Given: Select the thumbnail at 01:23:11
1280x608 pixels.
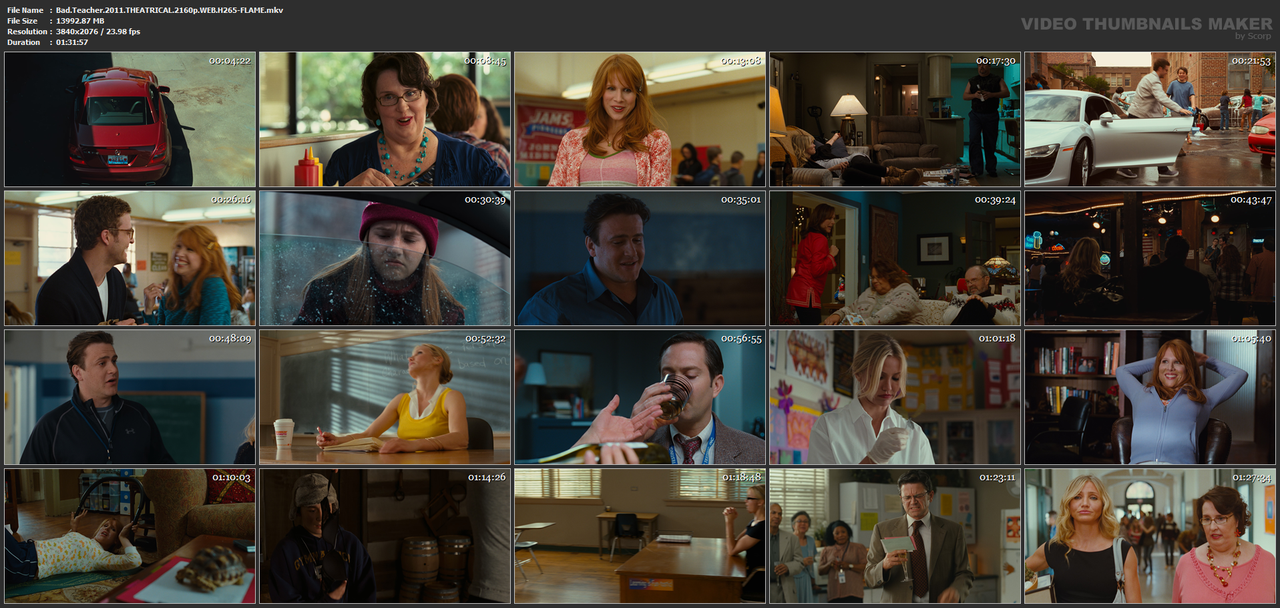Looking at the screenshot, I should pyautogui.click(x=895, y=536).
